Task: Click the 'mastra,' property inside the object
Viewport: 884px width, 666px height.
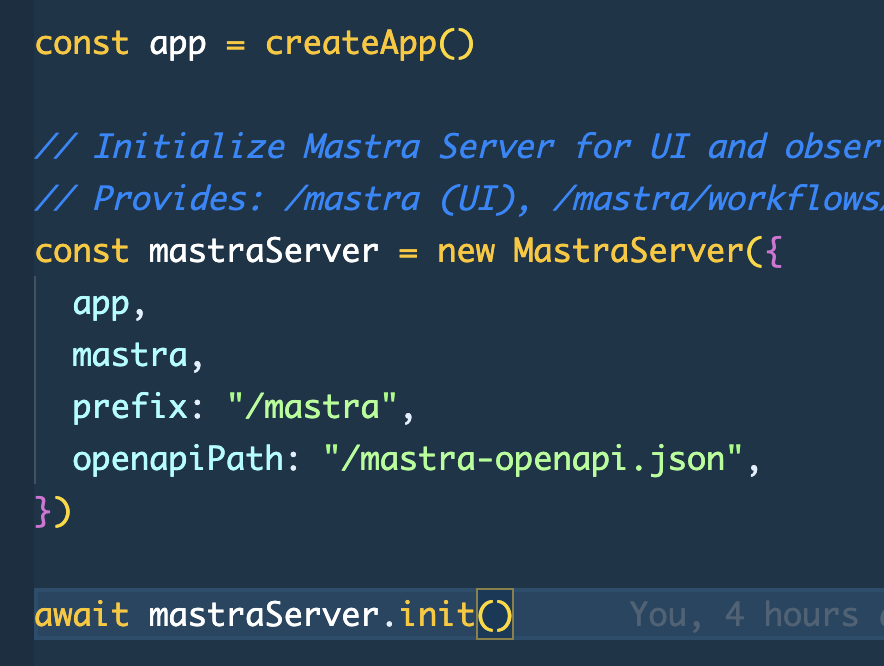Action: tap(138, 356)
